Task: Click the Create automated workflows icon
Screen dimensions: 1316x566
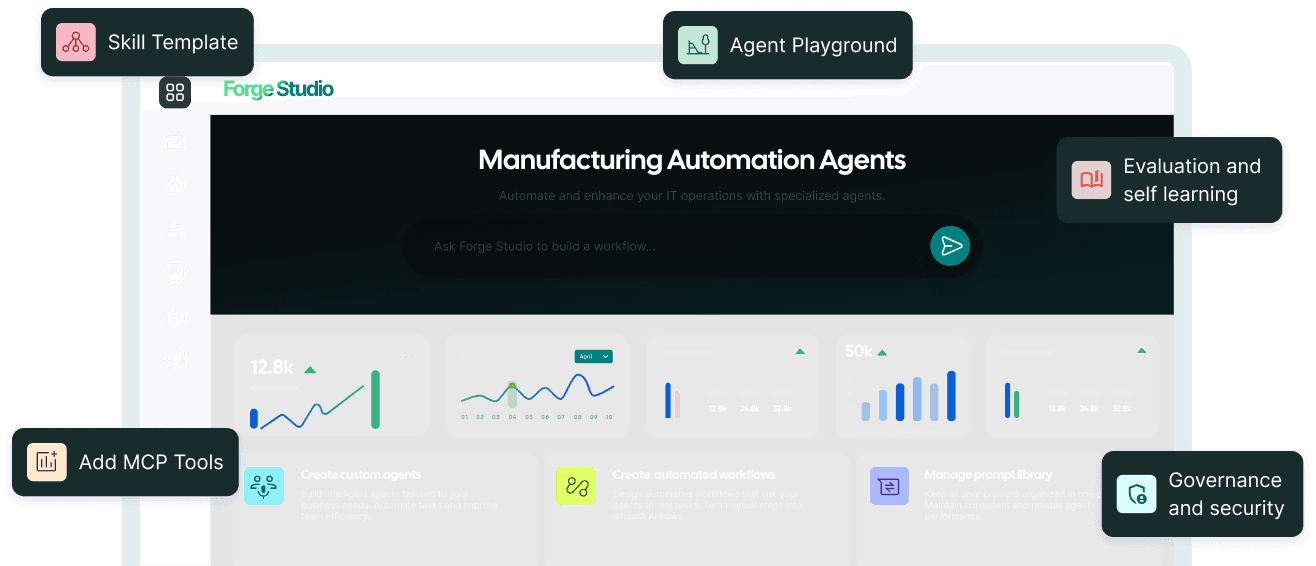Action: click(x=576, y=486)
